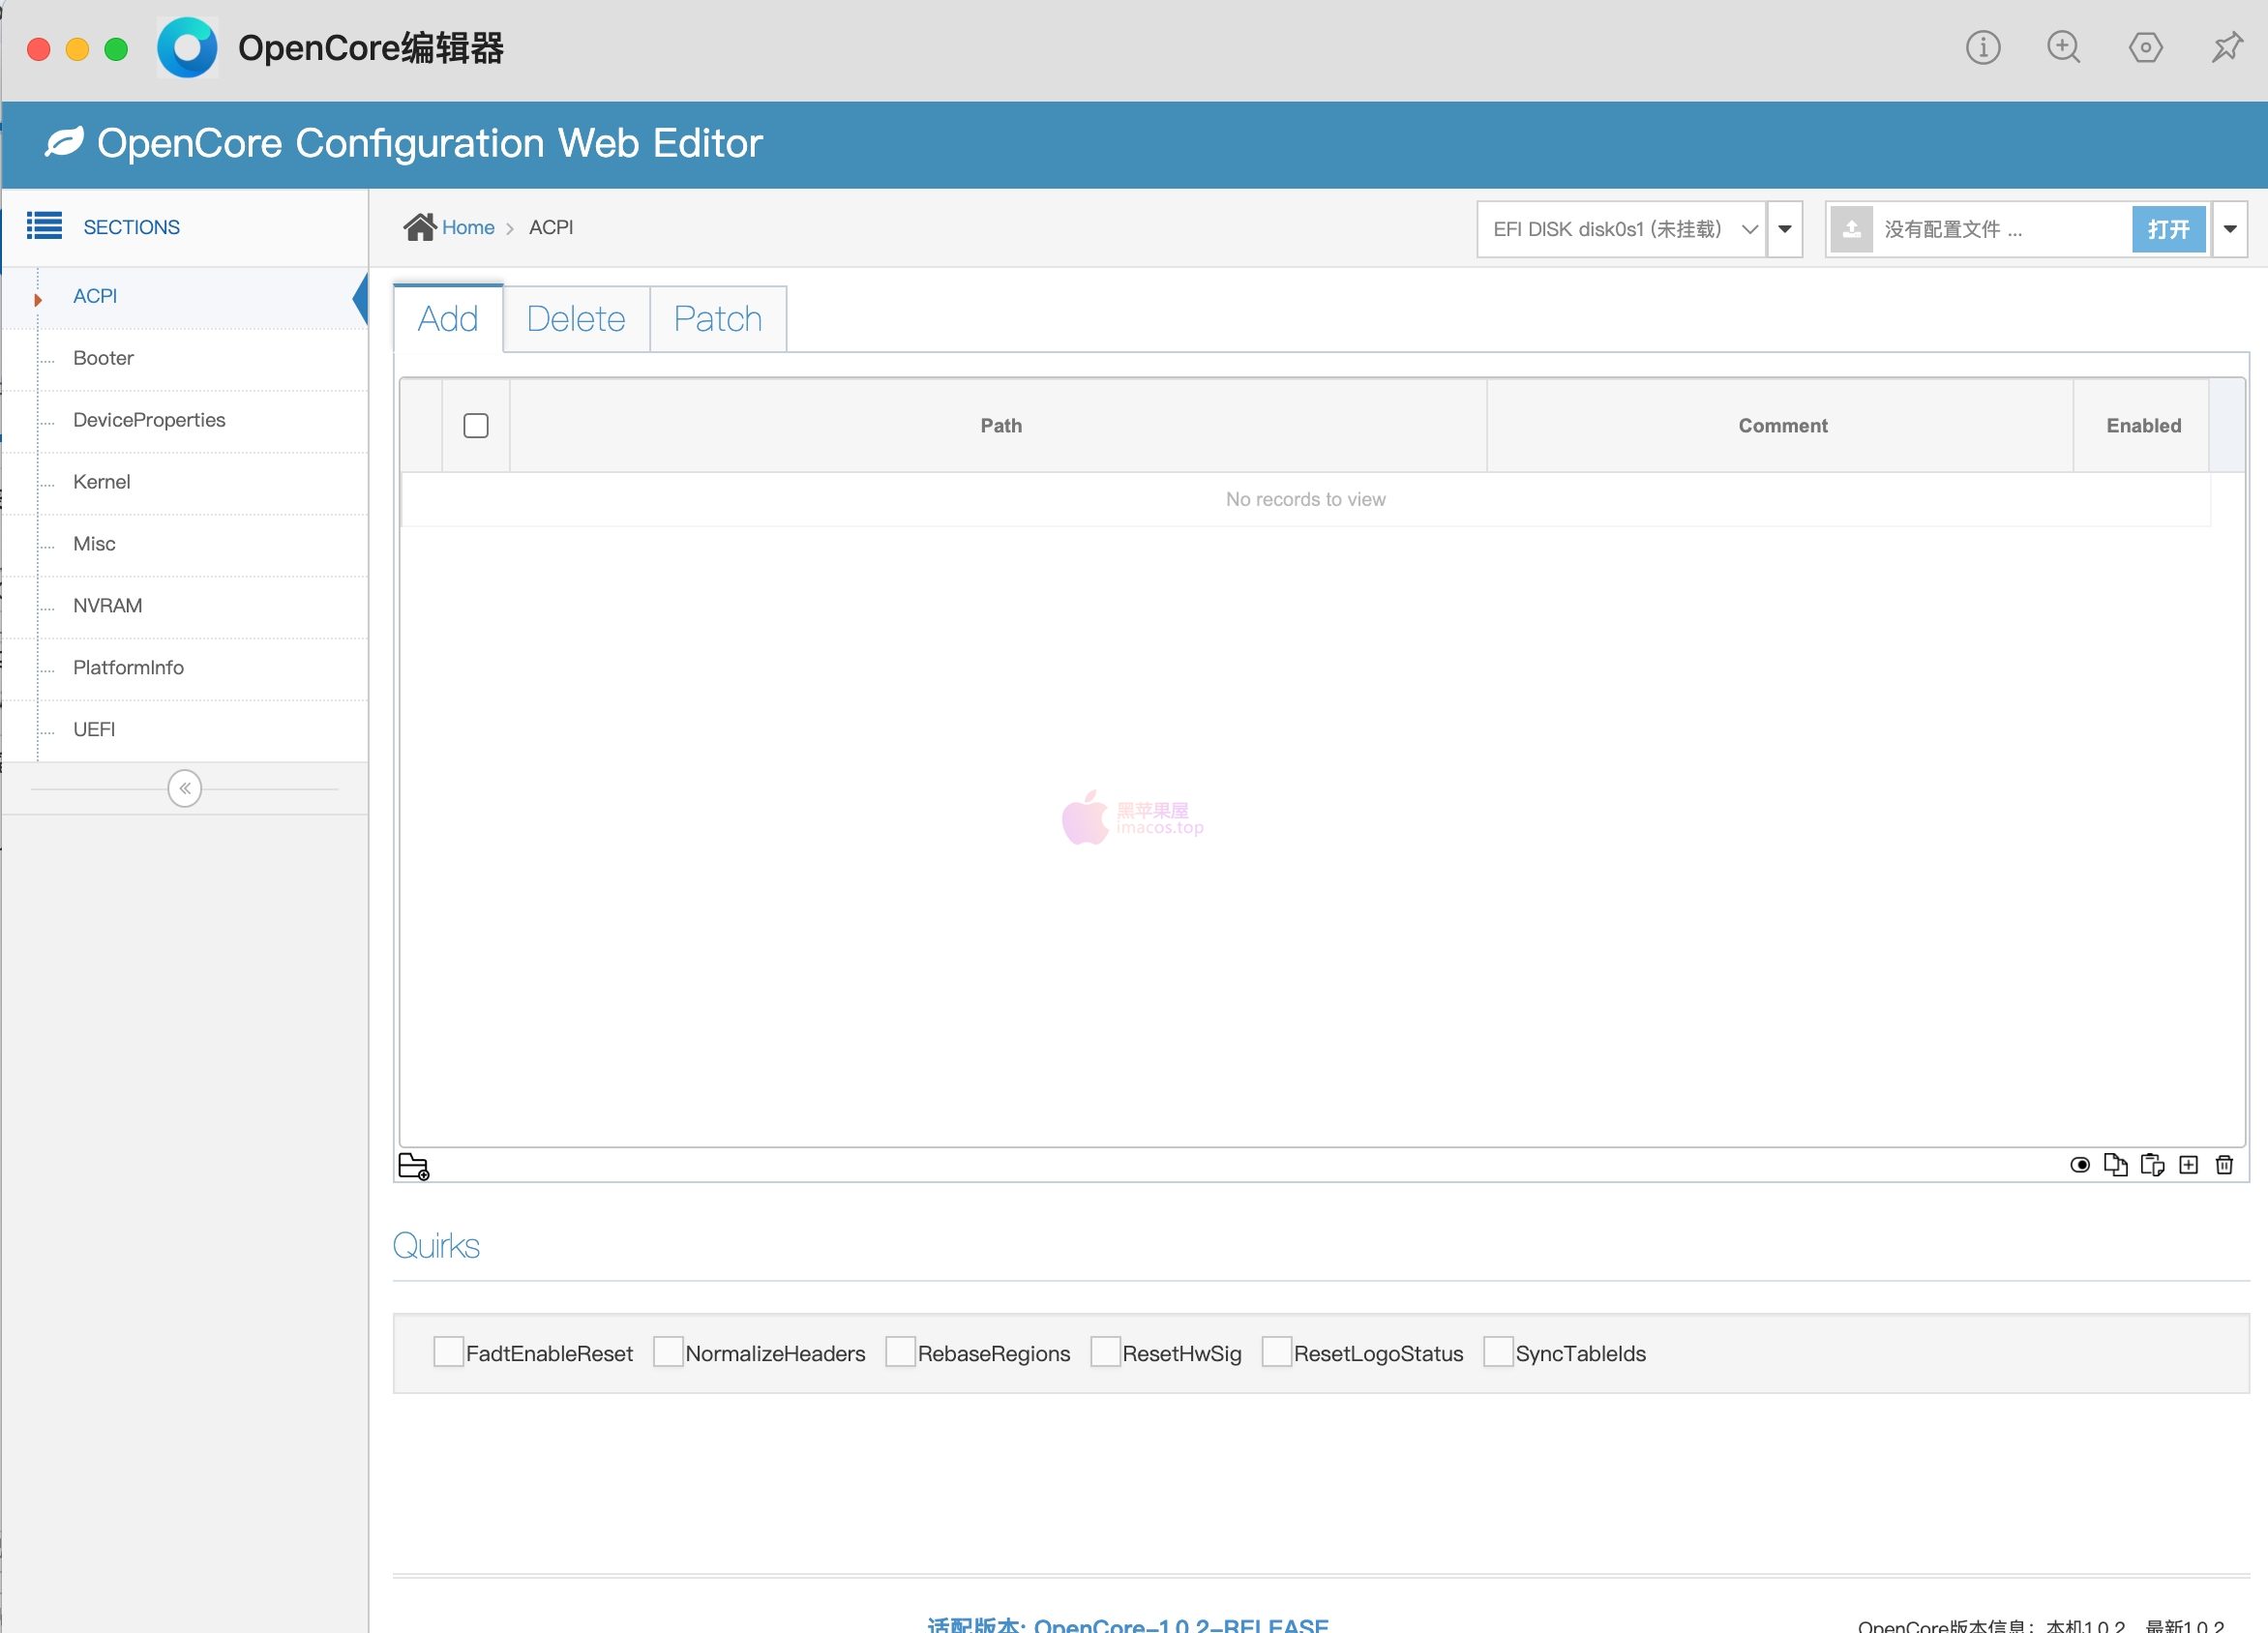Enable the FadtEnableReset quirk
Viewport: 2268px width, 1633px height.
pos(448,1351)
